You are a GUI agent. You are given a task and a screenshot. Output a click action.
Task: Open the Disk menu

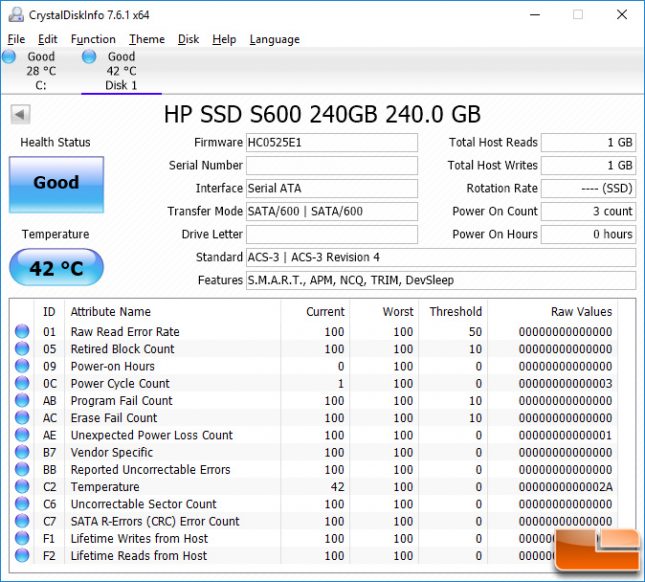(x=188, y=39)
